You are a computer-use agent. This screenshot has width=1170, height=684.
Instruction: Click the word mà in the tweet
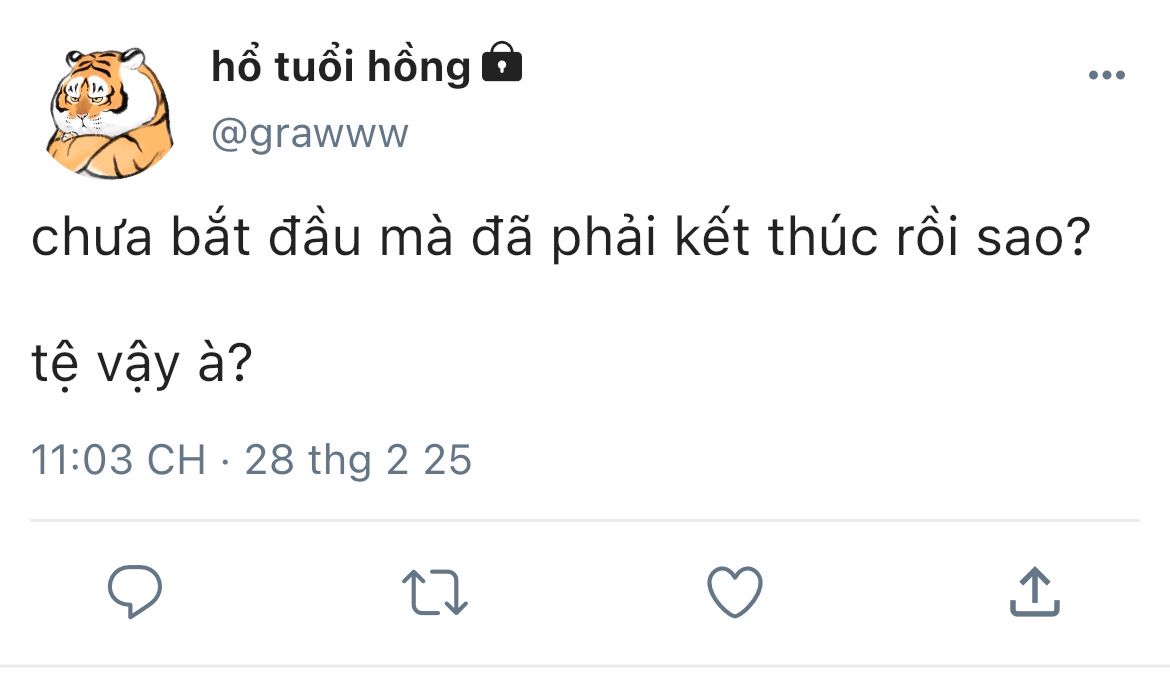point(416,237)
